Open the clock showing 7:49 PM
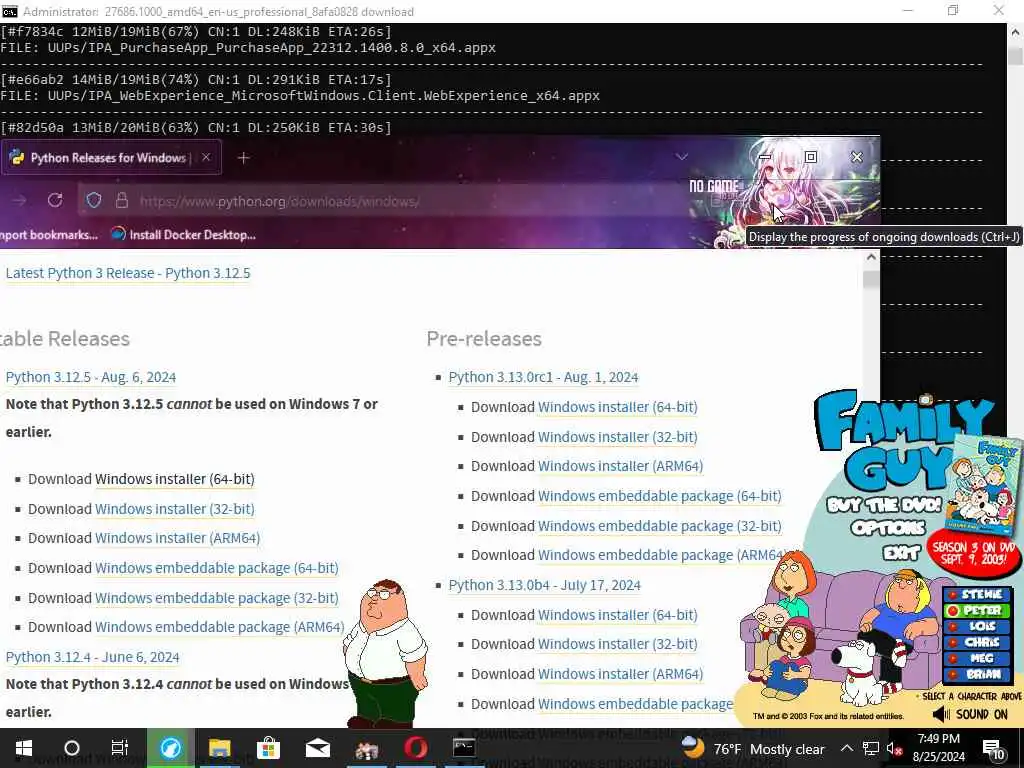Screen dimensions: 1024x768 coord(938,748)
